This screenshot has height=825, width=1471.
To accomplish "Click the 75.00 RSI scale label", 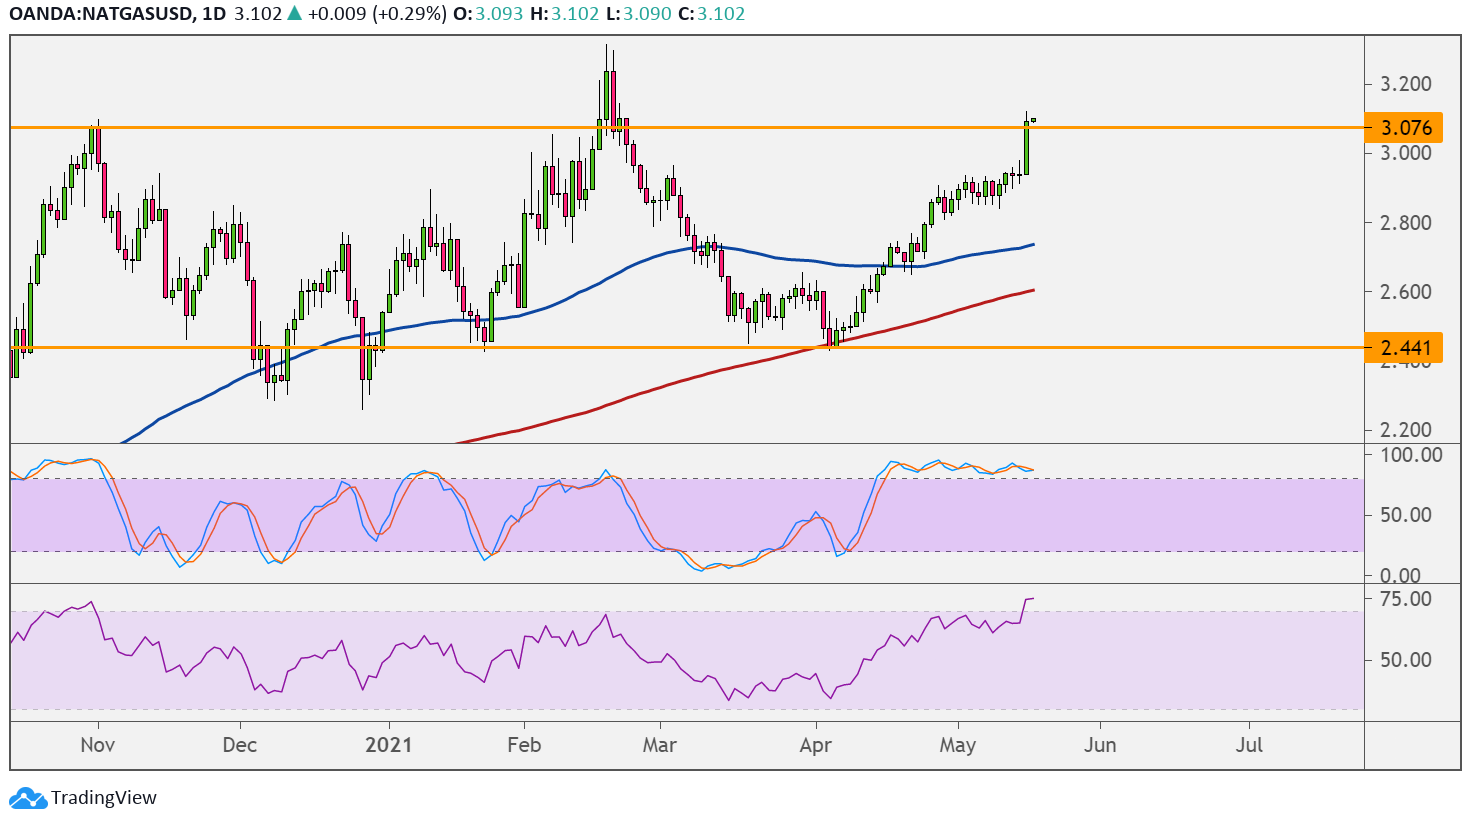I will point(1405,599).
